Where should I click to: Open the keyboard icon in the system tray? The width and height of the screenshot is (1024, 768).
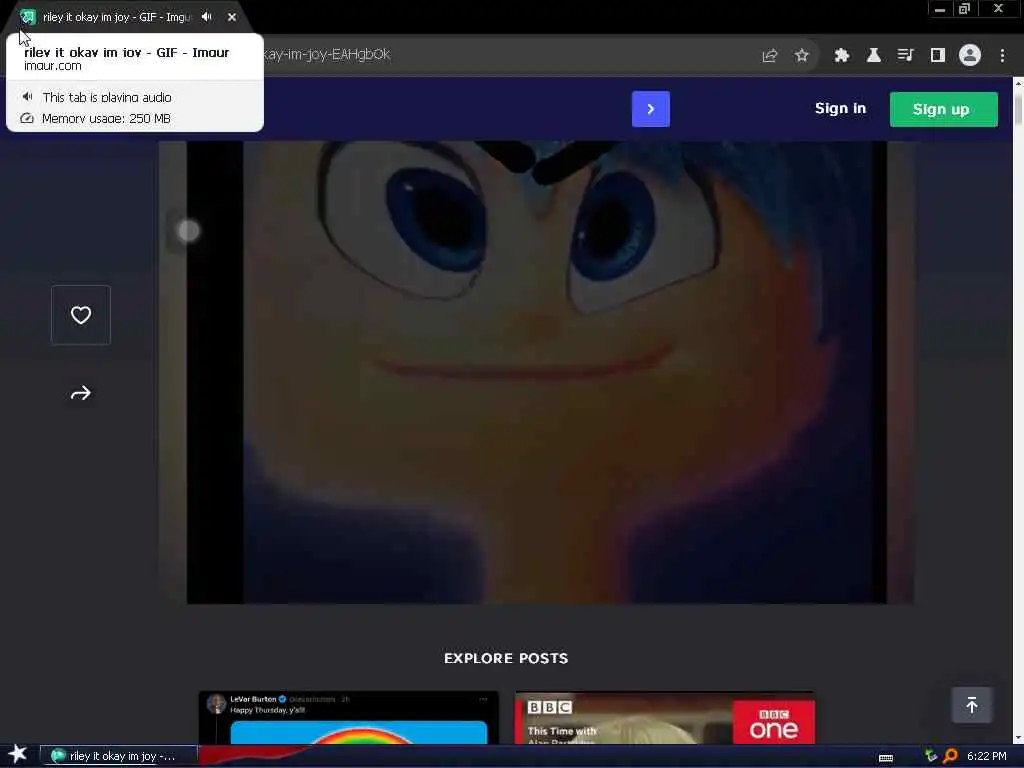[886, 758]
